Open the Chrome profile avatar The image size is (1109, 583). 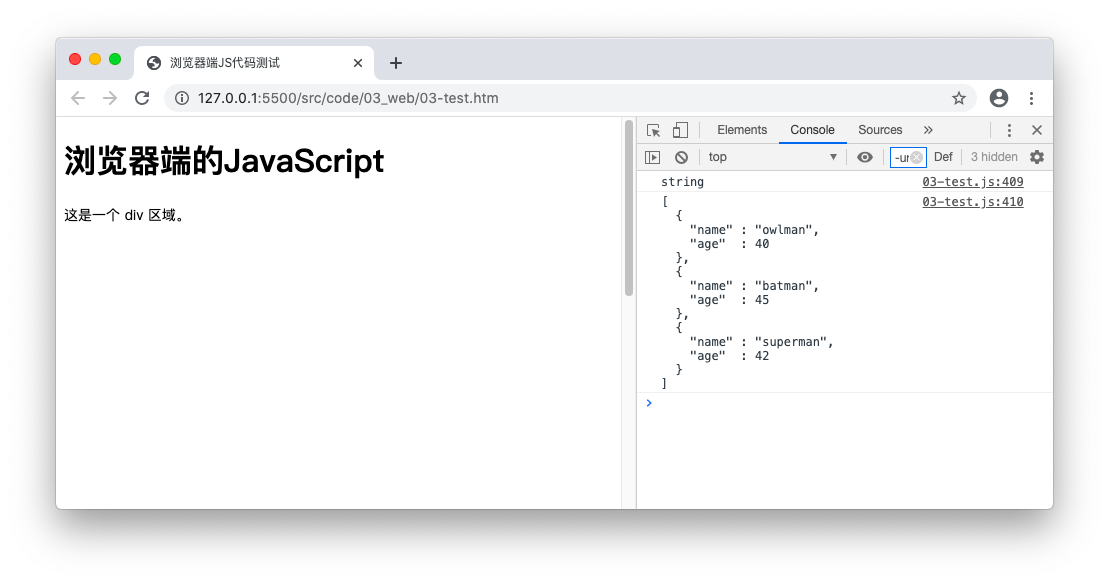tap(999, 98)
